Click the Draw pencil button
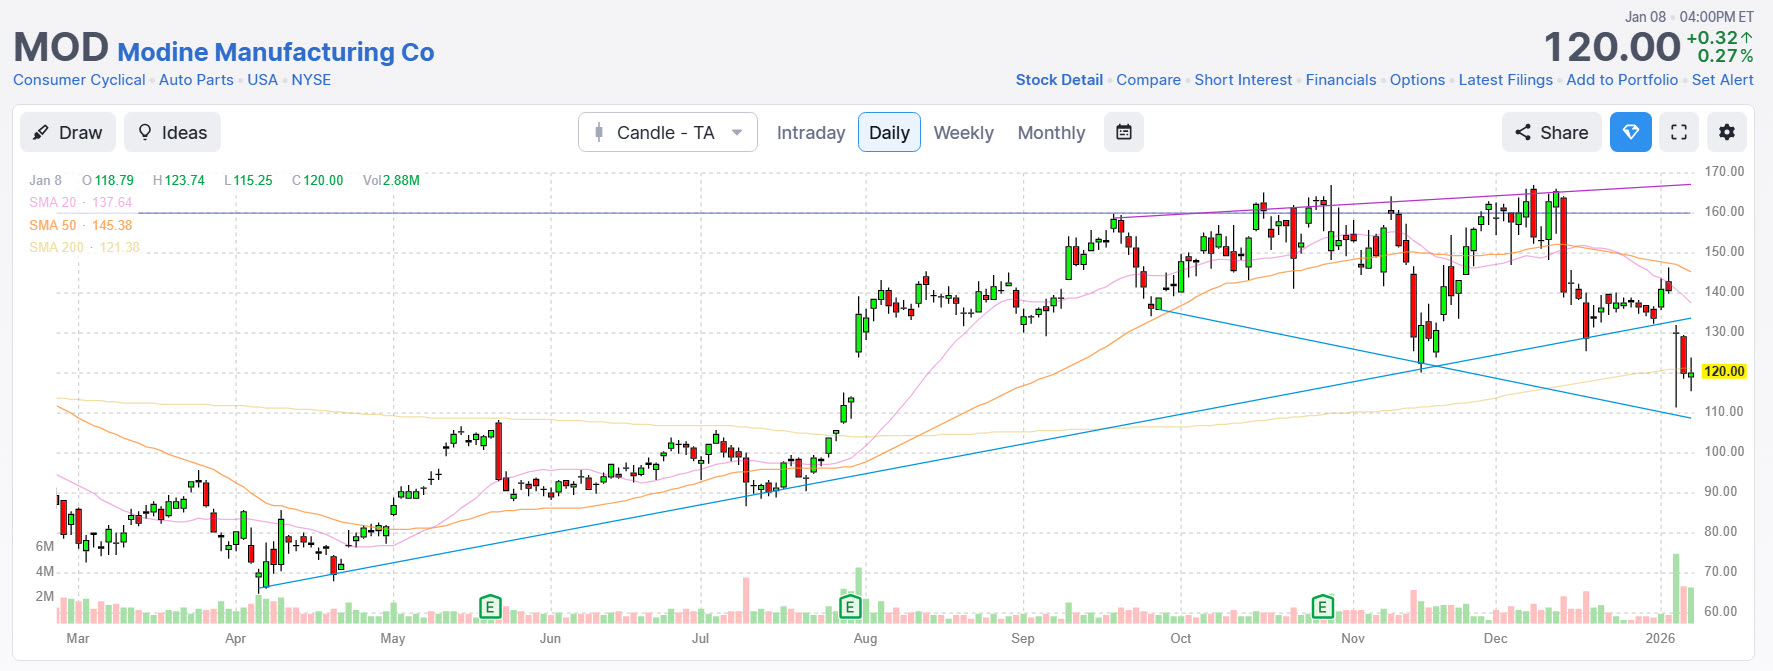Screen dimensions: 1773x671 tap(68, 133)
